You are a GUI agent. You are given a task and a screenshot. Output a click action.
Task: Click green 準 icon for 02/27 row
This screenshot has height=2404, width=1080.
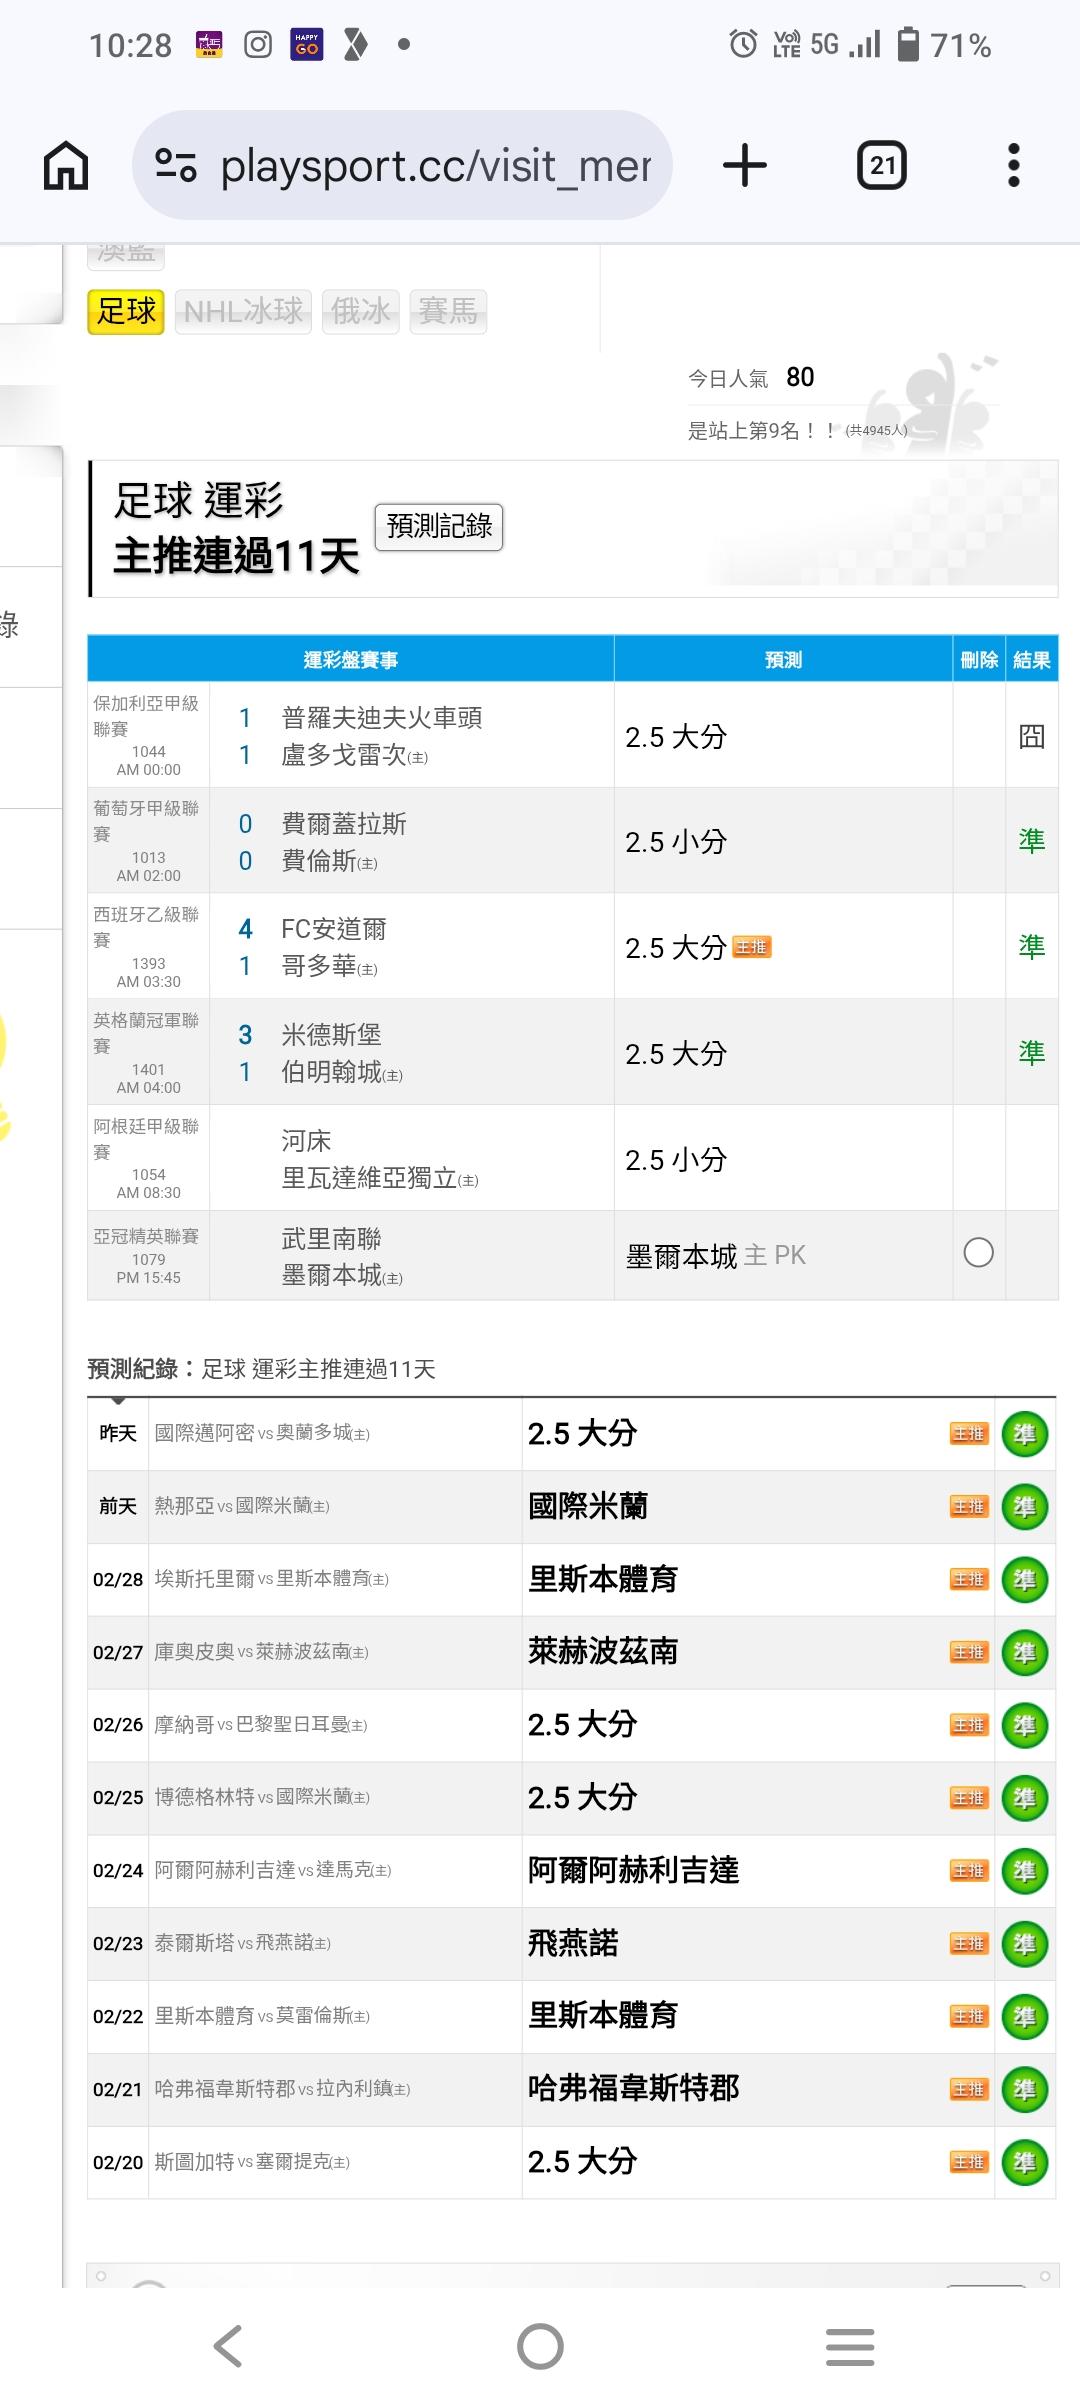click(x=1025, y=1652)
